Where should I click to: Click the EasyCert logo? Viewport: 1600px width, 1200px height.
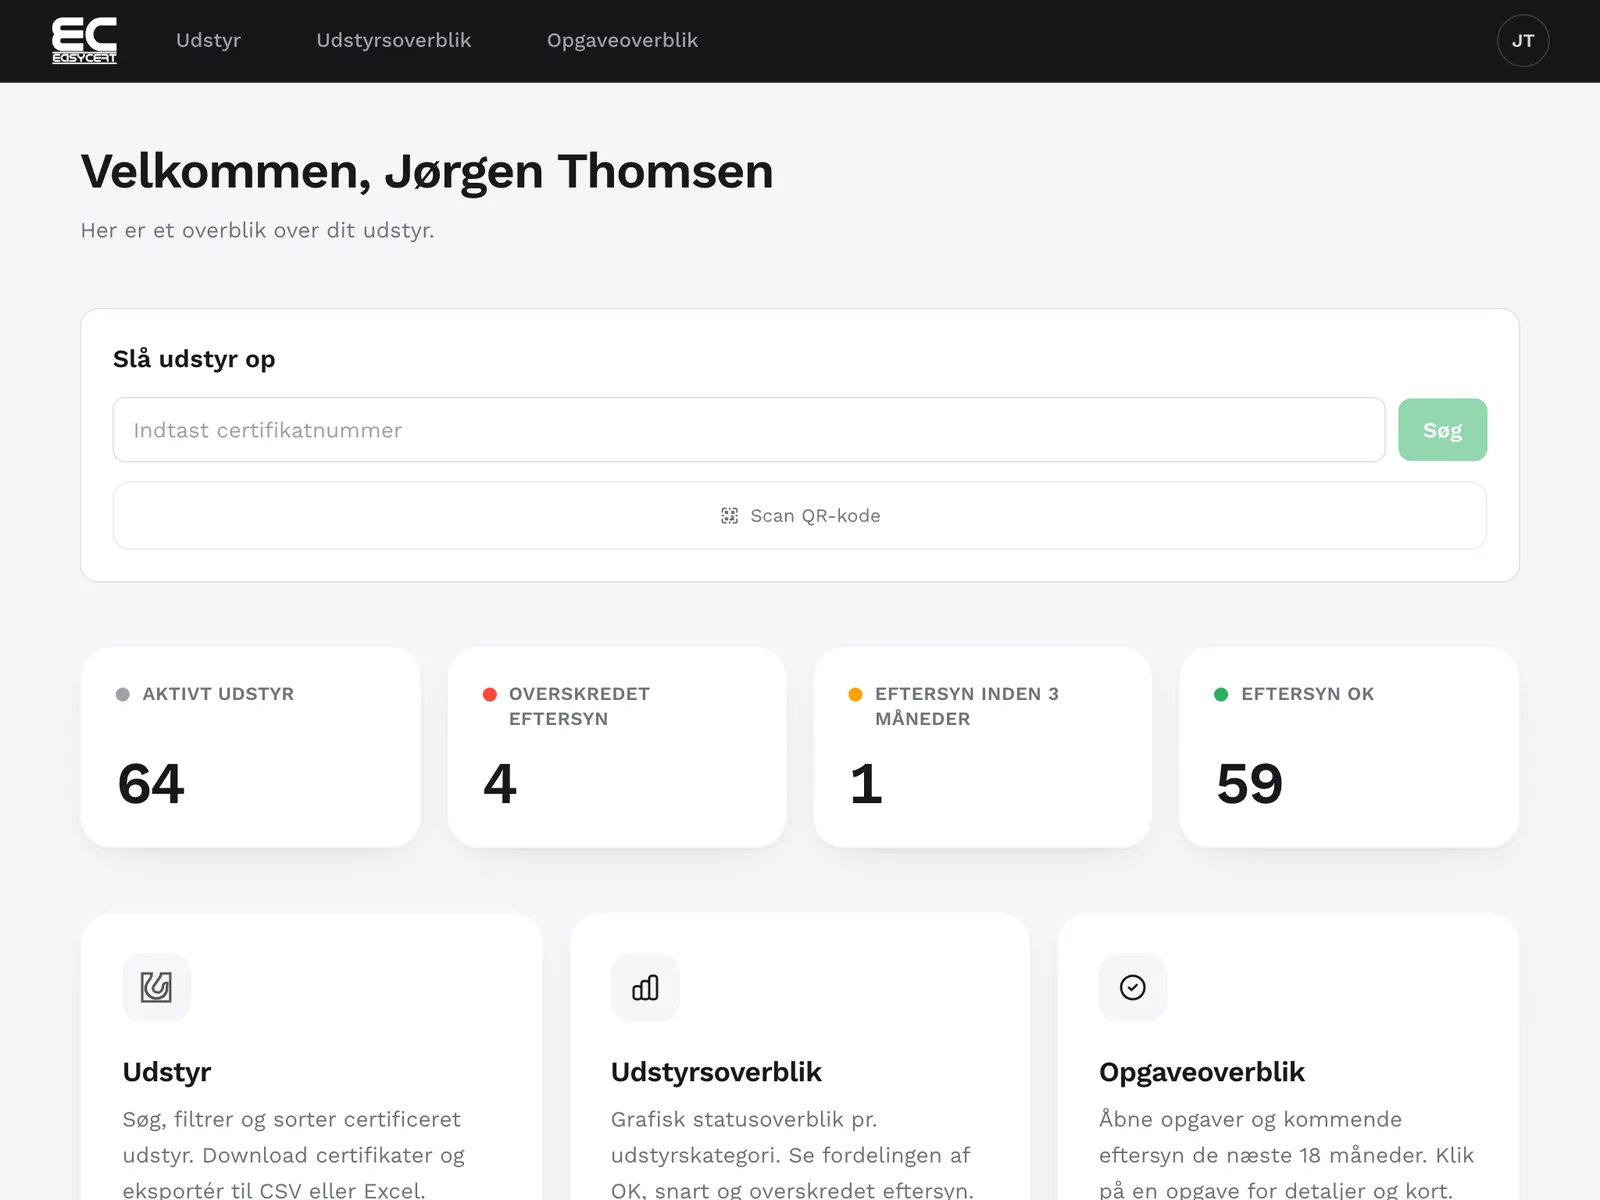click(84, 41)
